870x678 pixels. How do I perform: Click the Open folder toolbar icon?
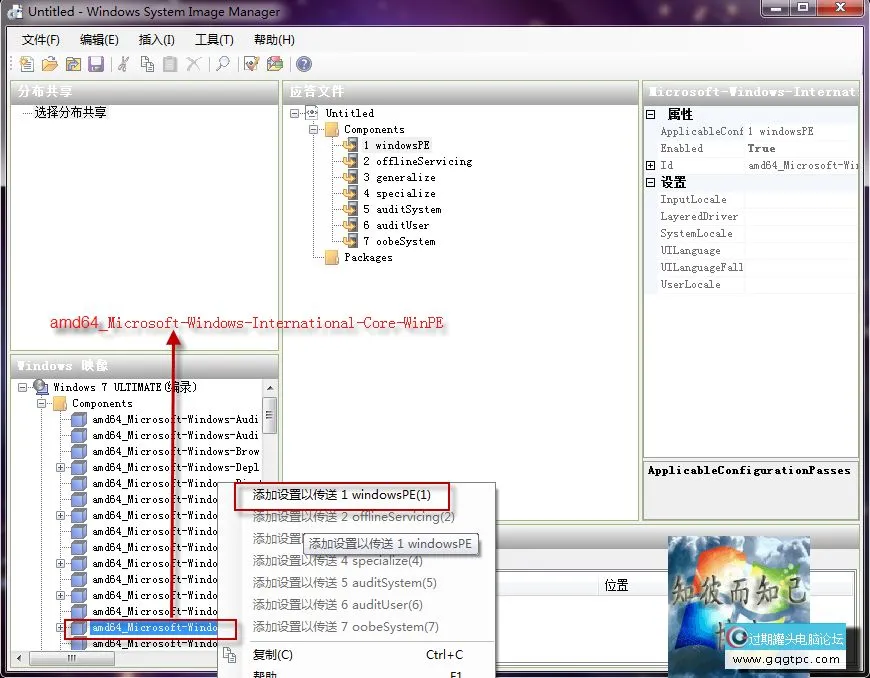pos(49,64)
